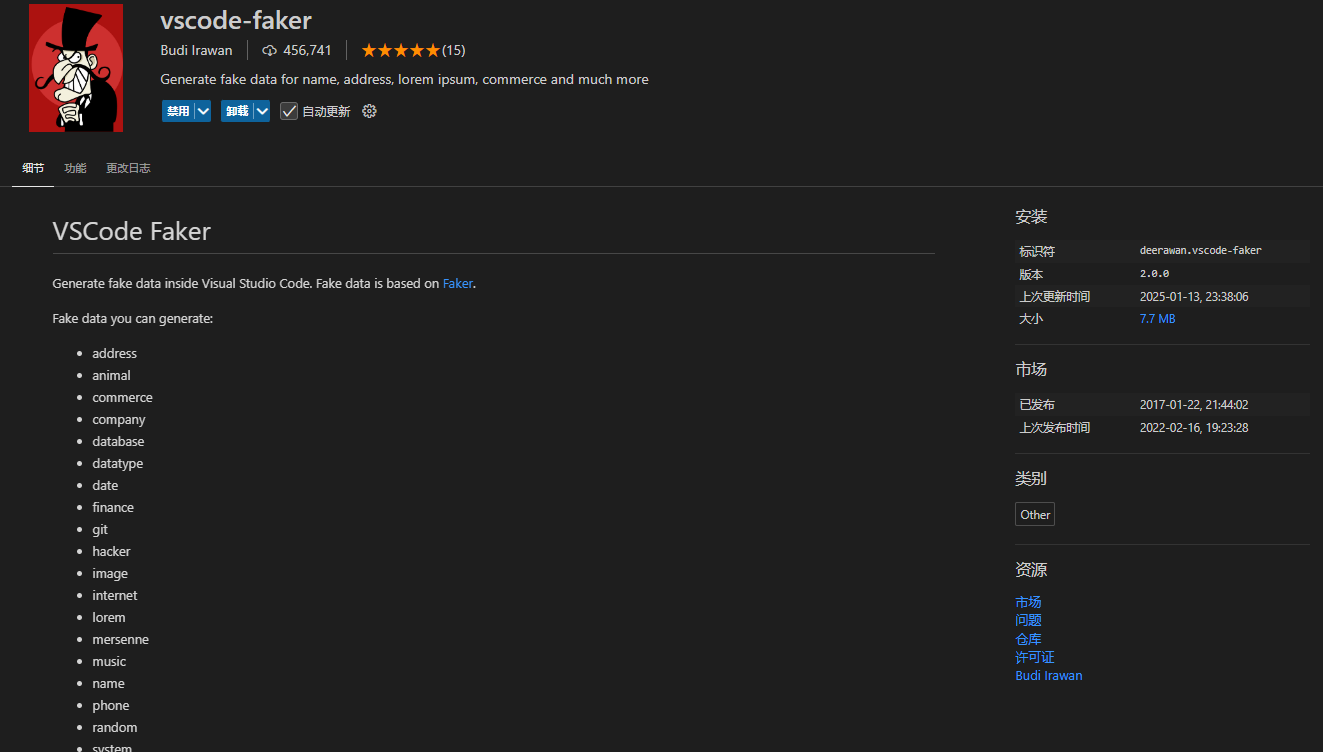
Task: Switch to the 功能 features tab
Action: 75,168
